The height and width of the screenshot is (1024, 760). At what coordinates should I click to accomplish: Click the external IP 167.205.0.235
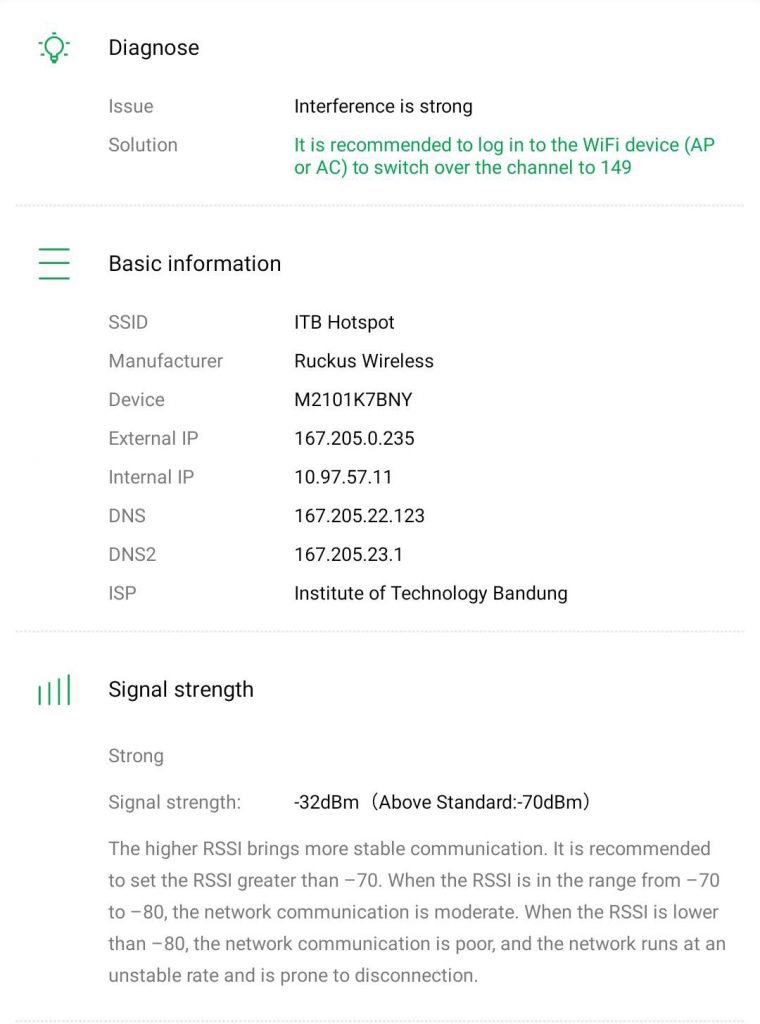(x=354, y=438)
